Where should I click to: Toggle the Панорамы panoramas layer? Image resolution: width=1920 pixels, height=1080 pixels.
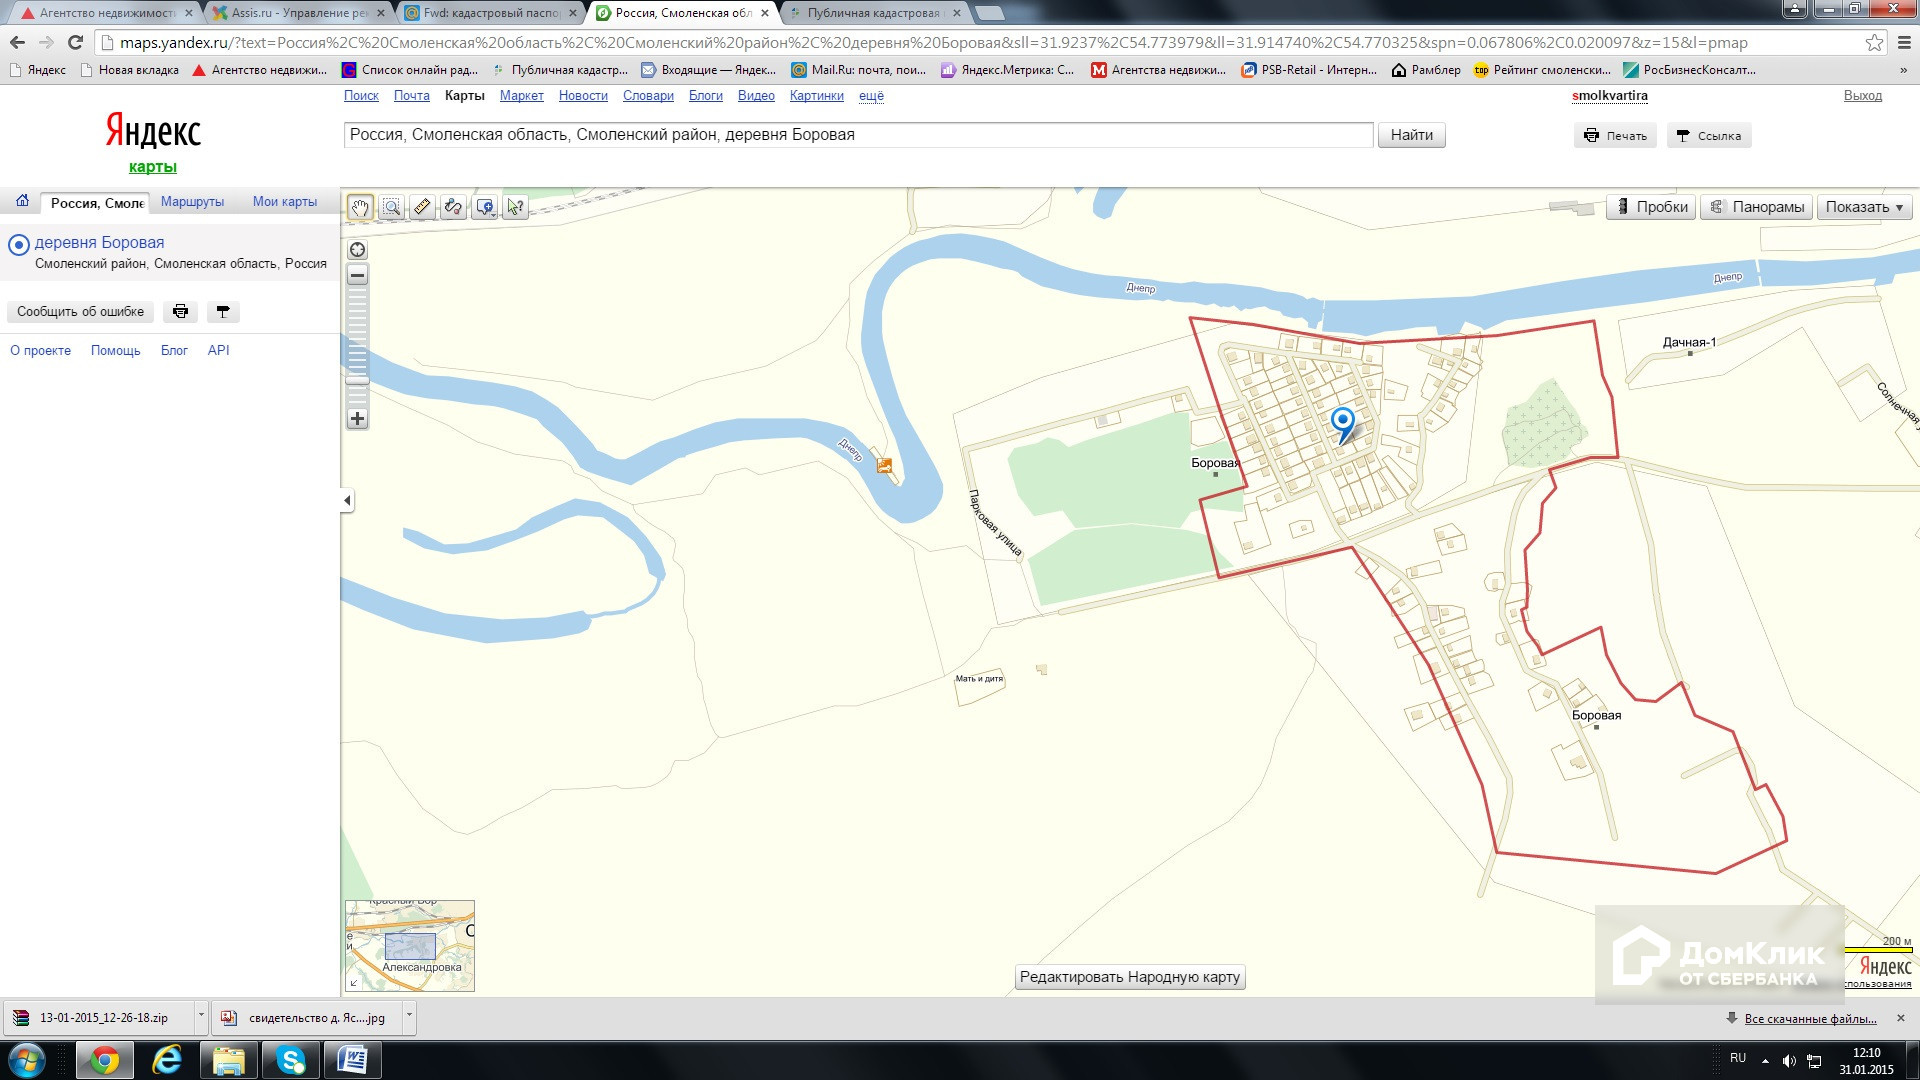tap(1757, 207)
